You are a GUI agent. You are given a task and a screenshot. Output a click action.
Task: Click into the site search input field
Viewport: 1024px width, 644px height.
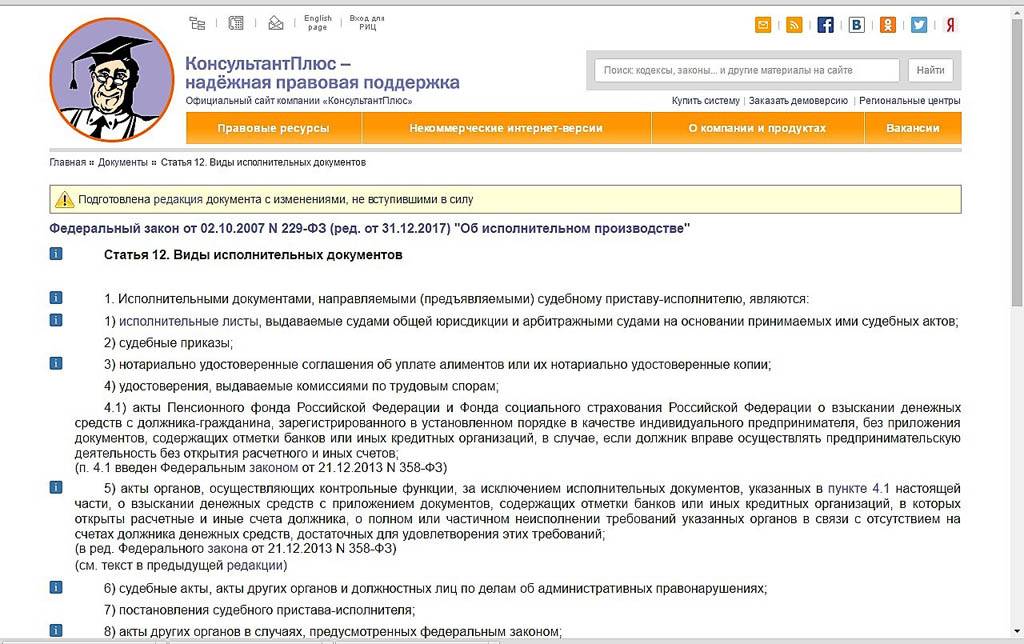pyautogui.click(x=746, y=71)
